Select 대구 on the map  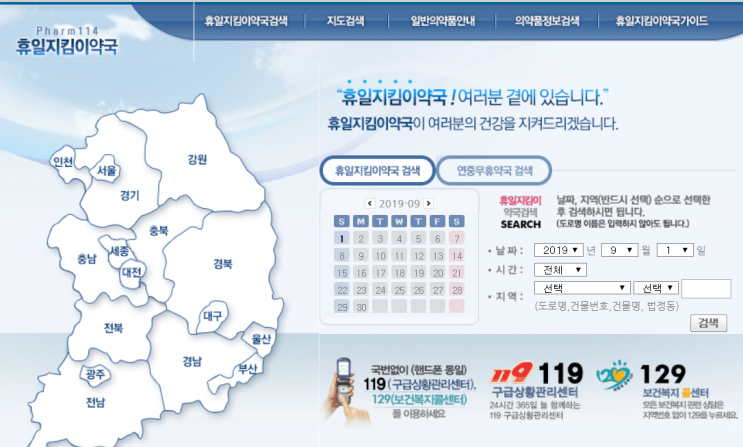tap(213, 316)
